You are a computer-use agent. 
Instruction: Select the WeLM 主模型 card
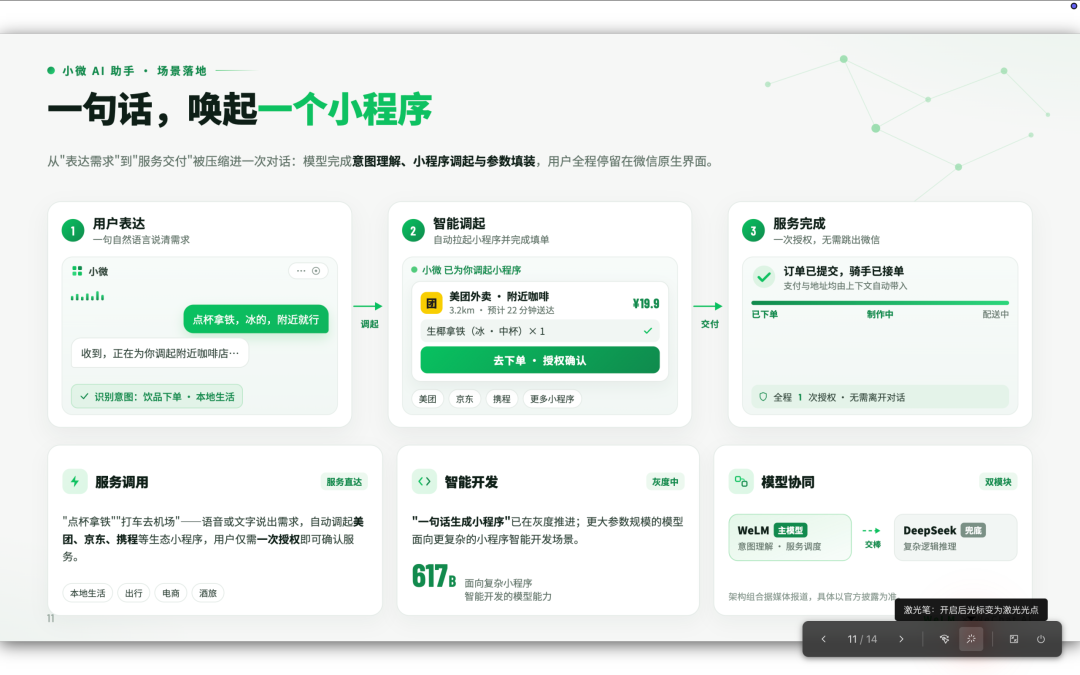click(790, 537)
